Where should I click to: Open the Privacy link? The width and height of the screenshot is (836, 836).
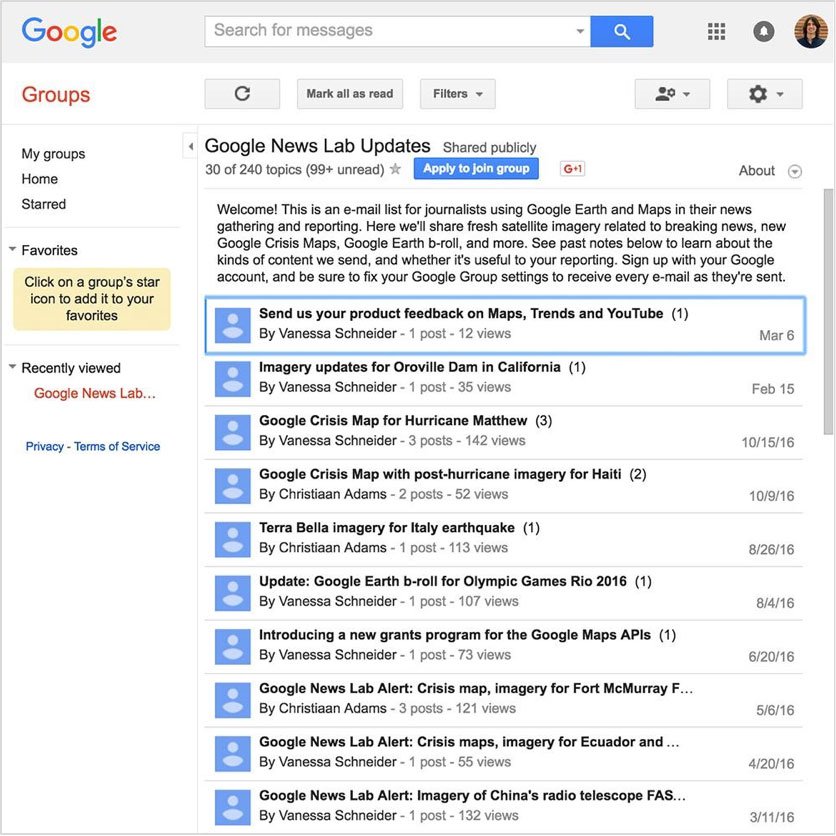(44, 447)
